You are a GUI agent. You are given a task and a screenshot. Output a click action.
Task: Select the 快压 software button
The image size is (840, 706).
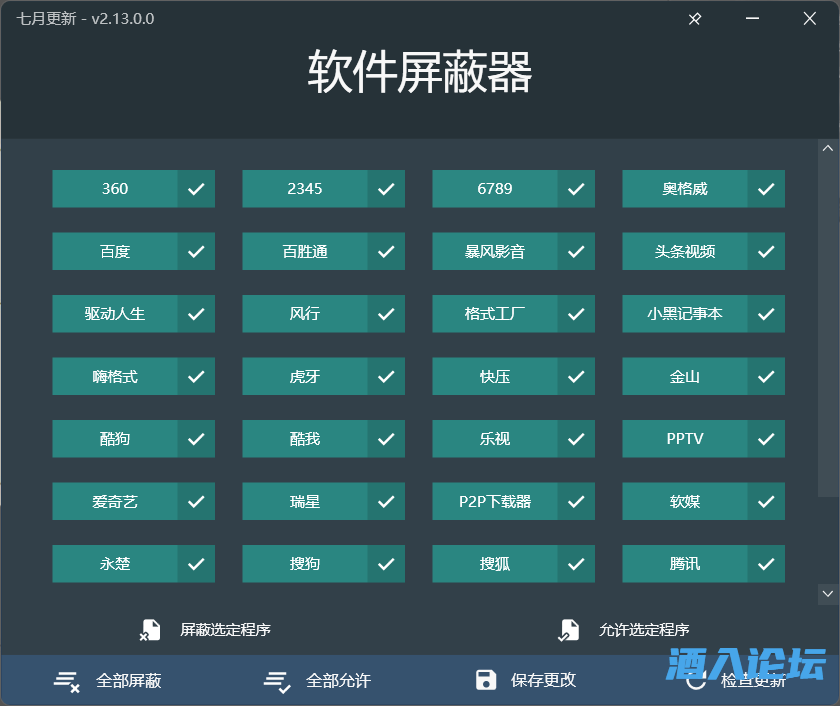(495, 376)
